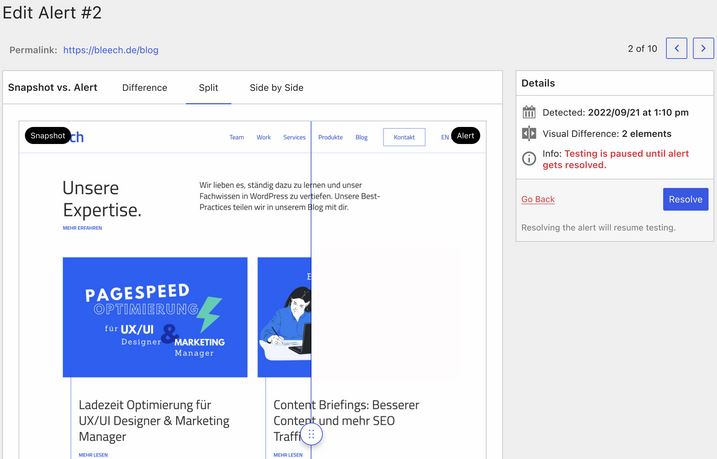Go to the previous alert arrow
The height and width of the screenshot is (459, 717).
tap(676, 48)
